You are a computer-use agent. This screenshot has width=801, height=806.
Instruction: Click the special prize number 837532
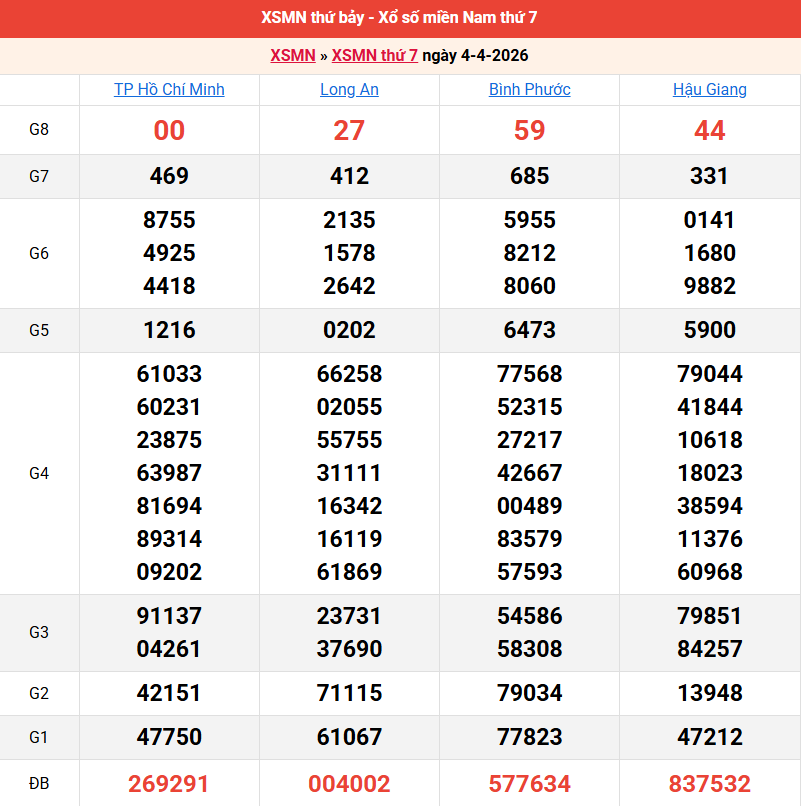tap(709, 783)
